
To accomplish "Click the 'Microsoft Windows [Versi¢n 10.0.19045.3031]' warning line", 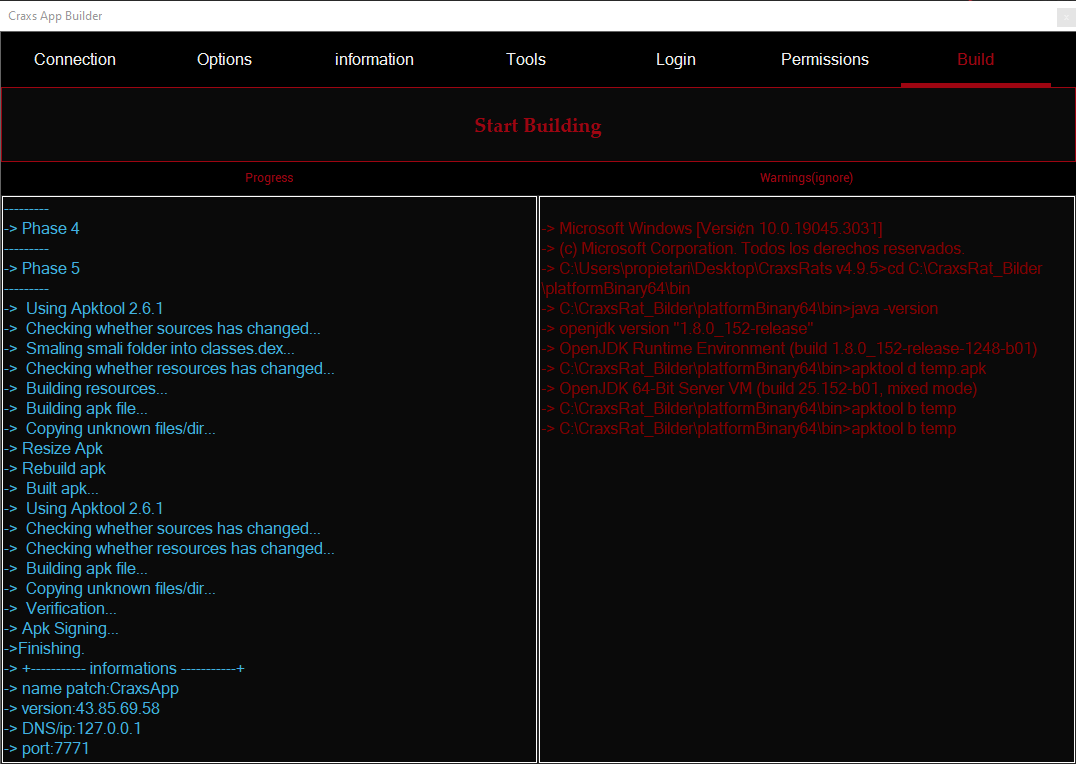I will pos(712,229).
